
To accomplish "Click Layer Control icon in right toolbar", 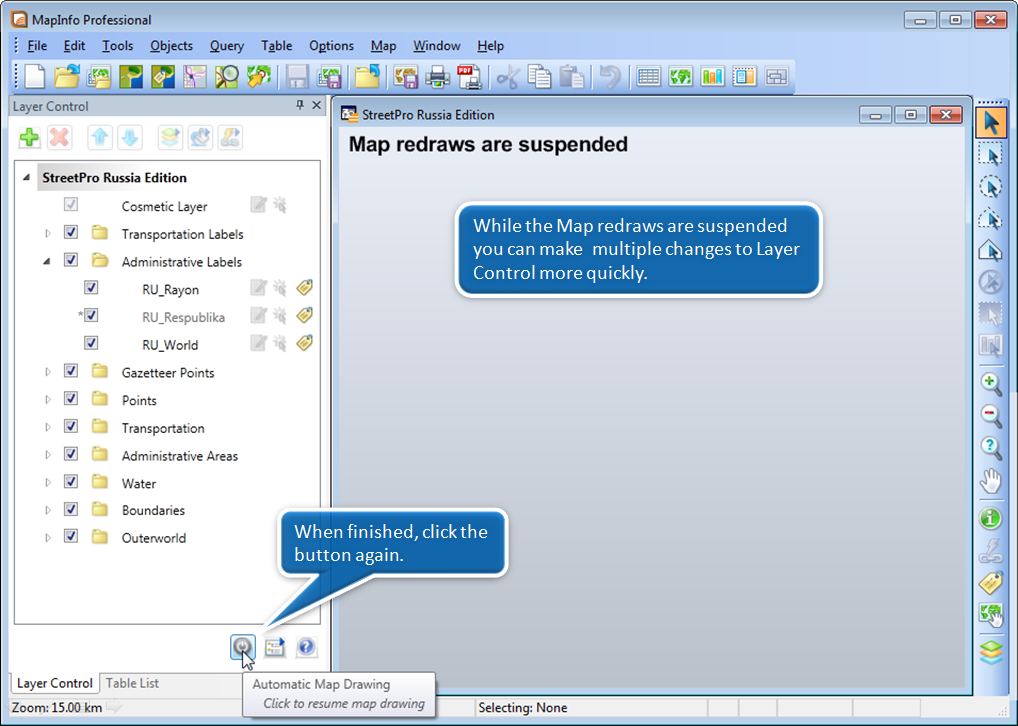I will 991,651.
